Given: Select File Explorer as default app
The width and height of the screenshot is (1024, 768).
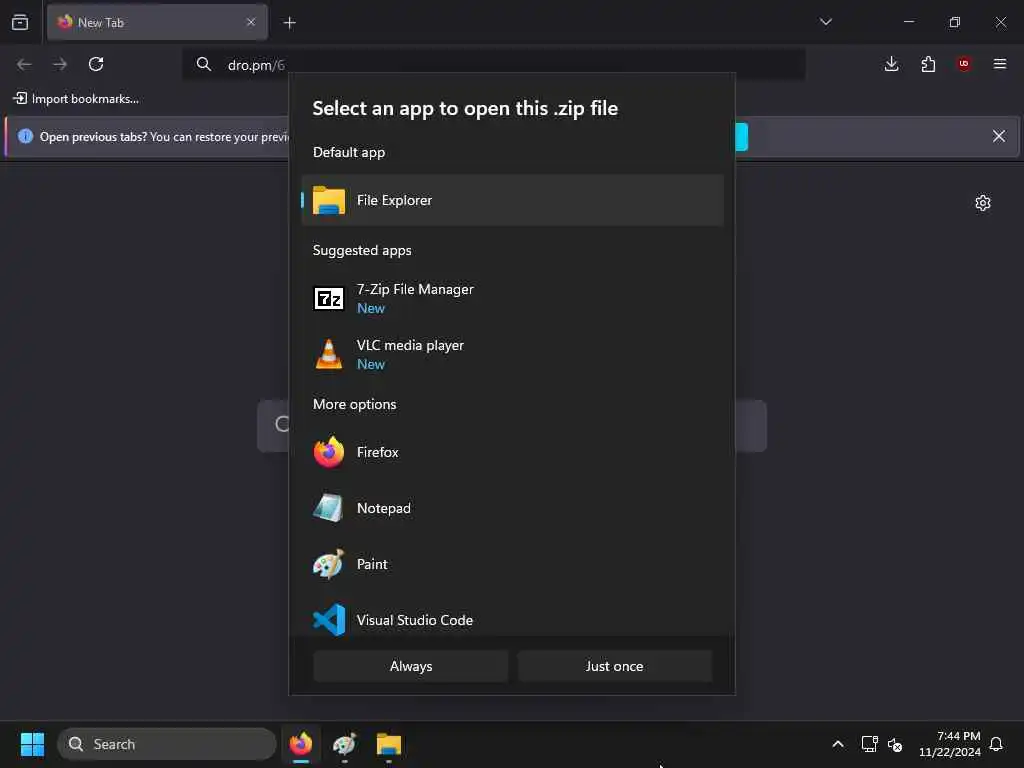Looking at the screenshot, I should pyautogui.click(x=513, y=200).
